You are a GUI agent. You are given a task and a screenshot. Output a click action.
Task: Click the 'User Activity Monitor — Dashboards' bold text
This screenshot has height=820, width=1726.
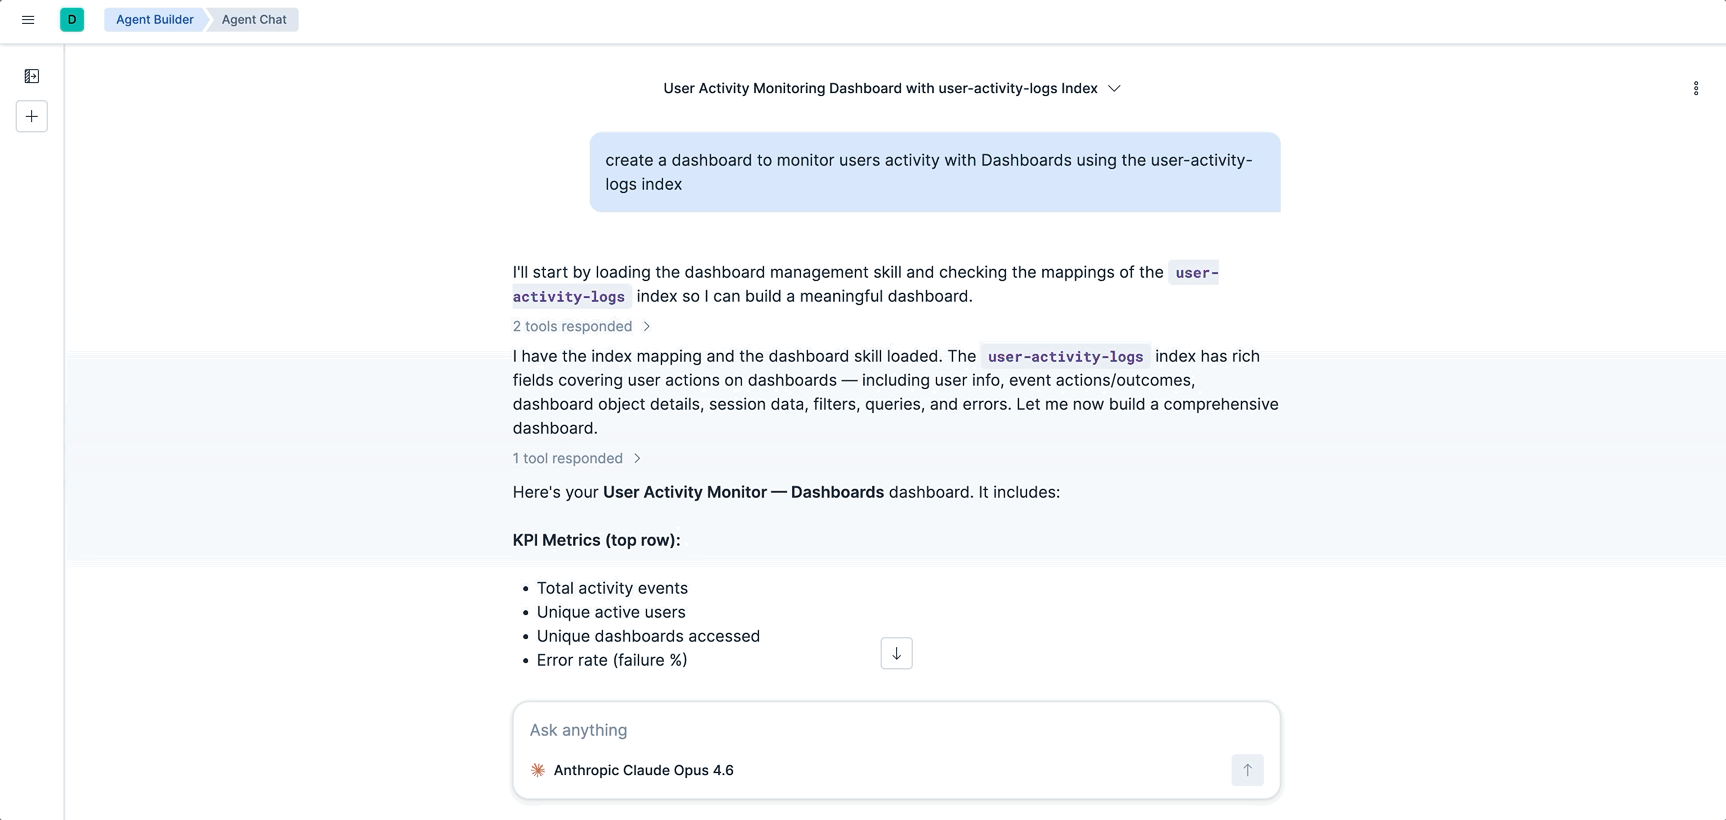point(743,492)
